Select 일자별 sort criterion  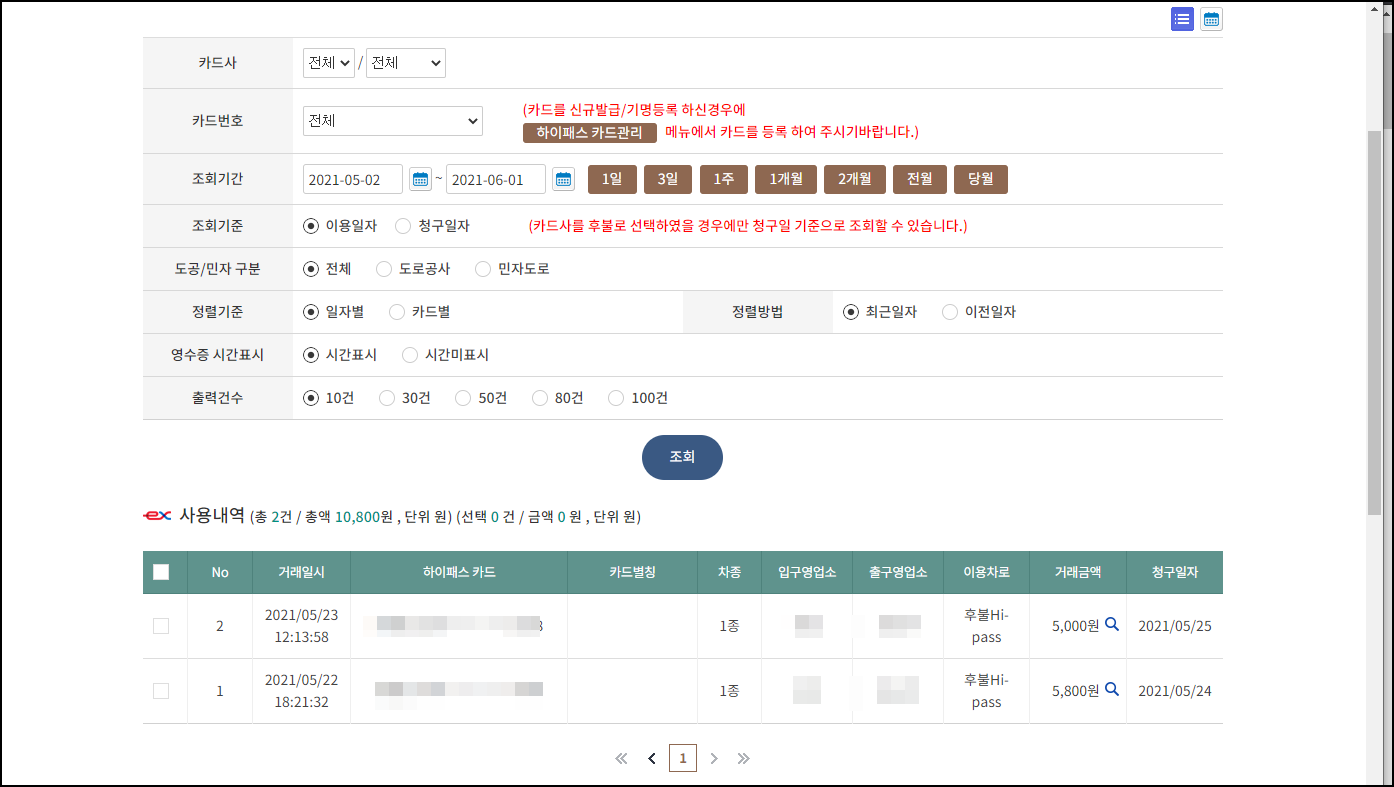pyautogui.click(x=311, y=312)
